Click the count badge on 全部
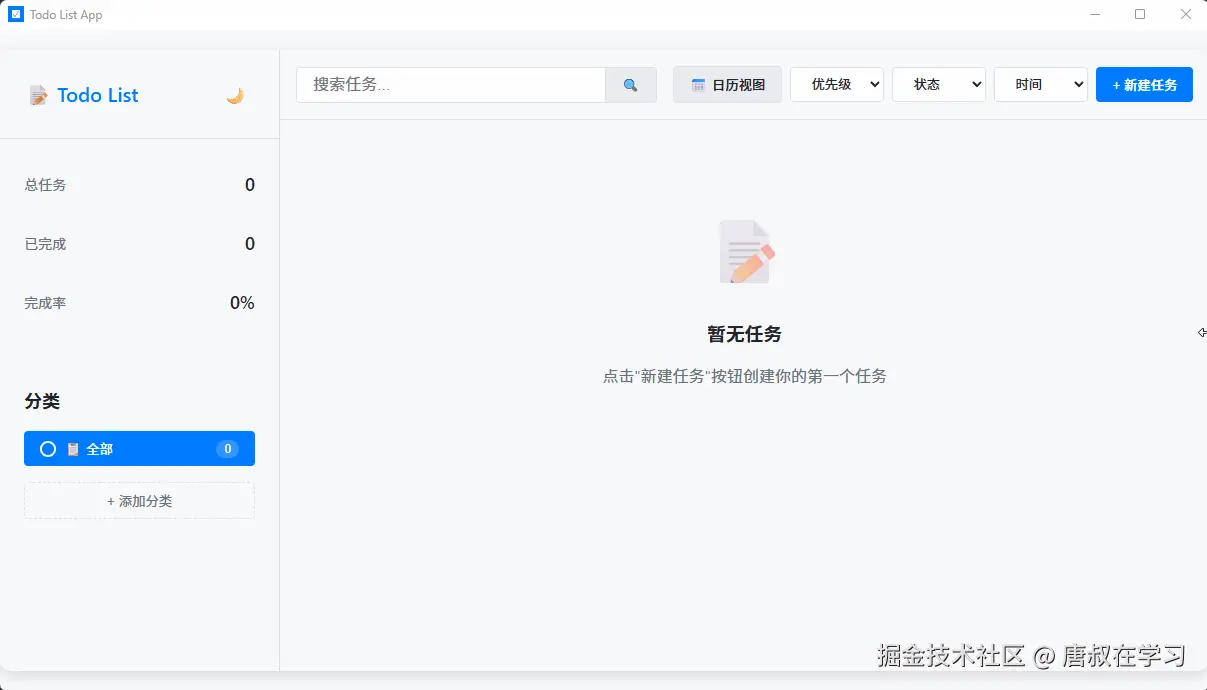1207x690 pixels. pyautogui.click(x=227, y=449)
